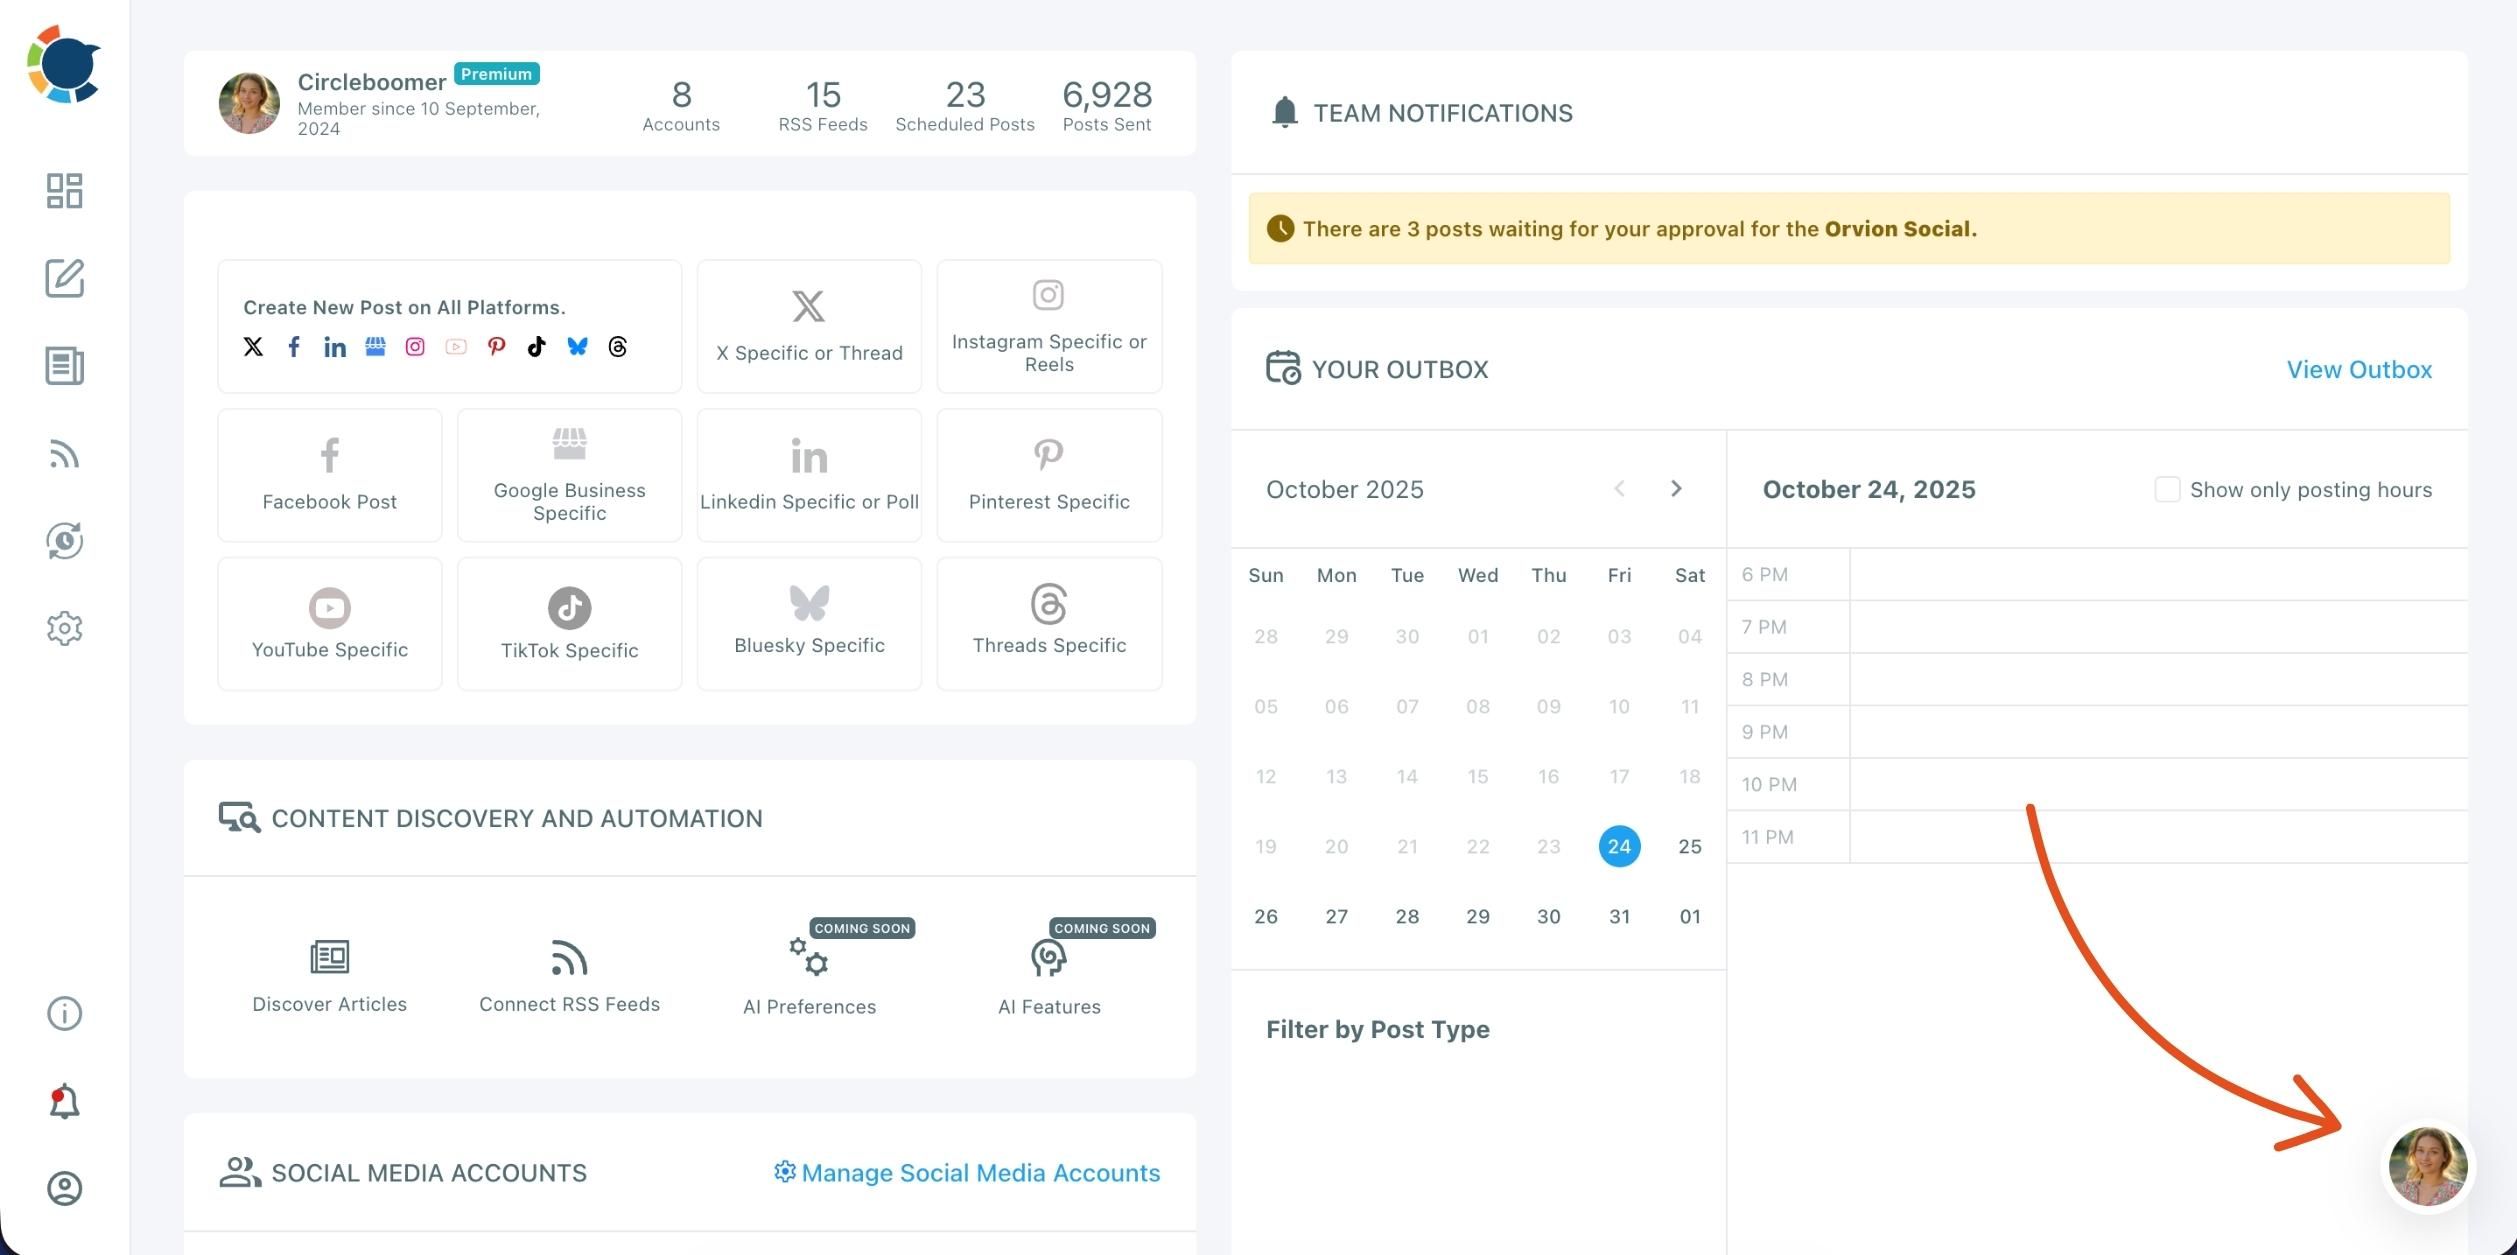The width and height of the screenshot is (2517, 1255).
Task: Click the notification bell in sidebar
Action: [x=64, y=1101]
